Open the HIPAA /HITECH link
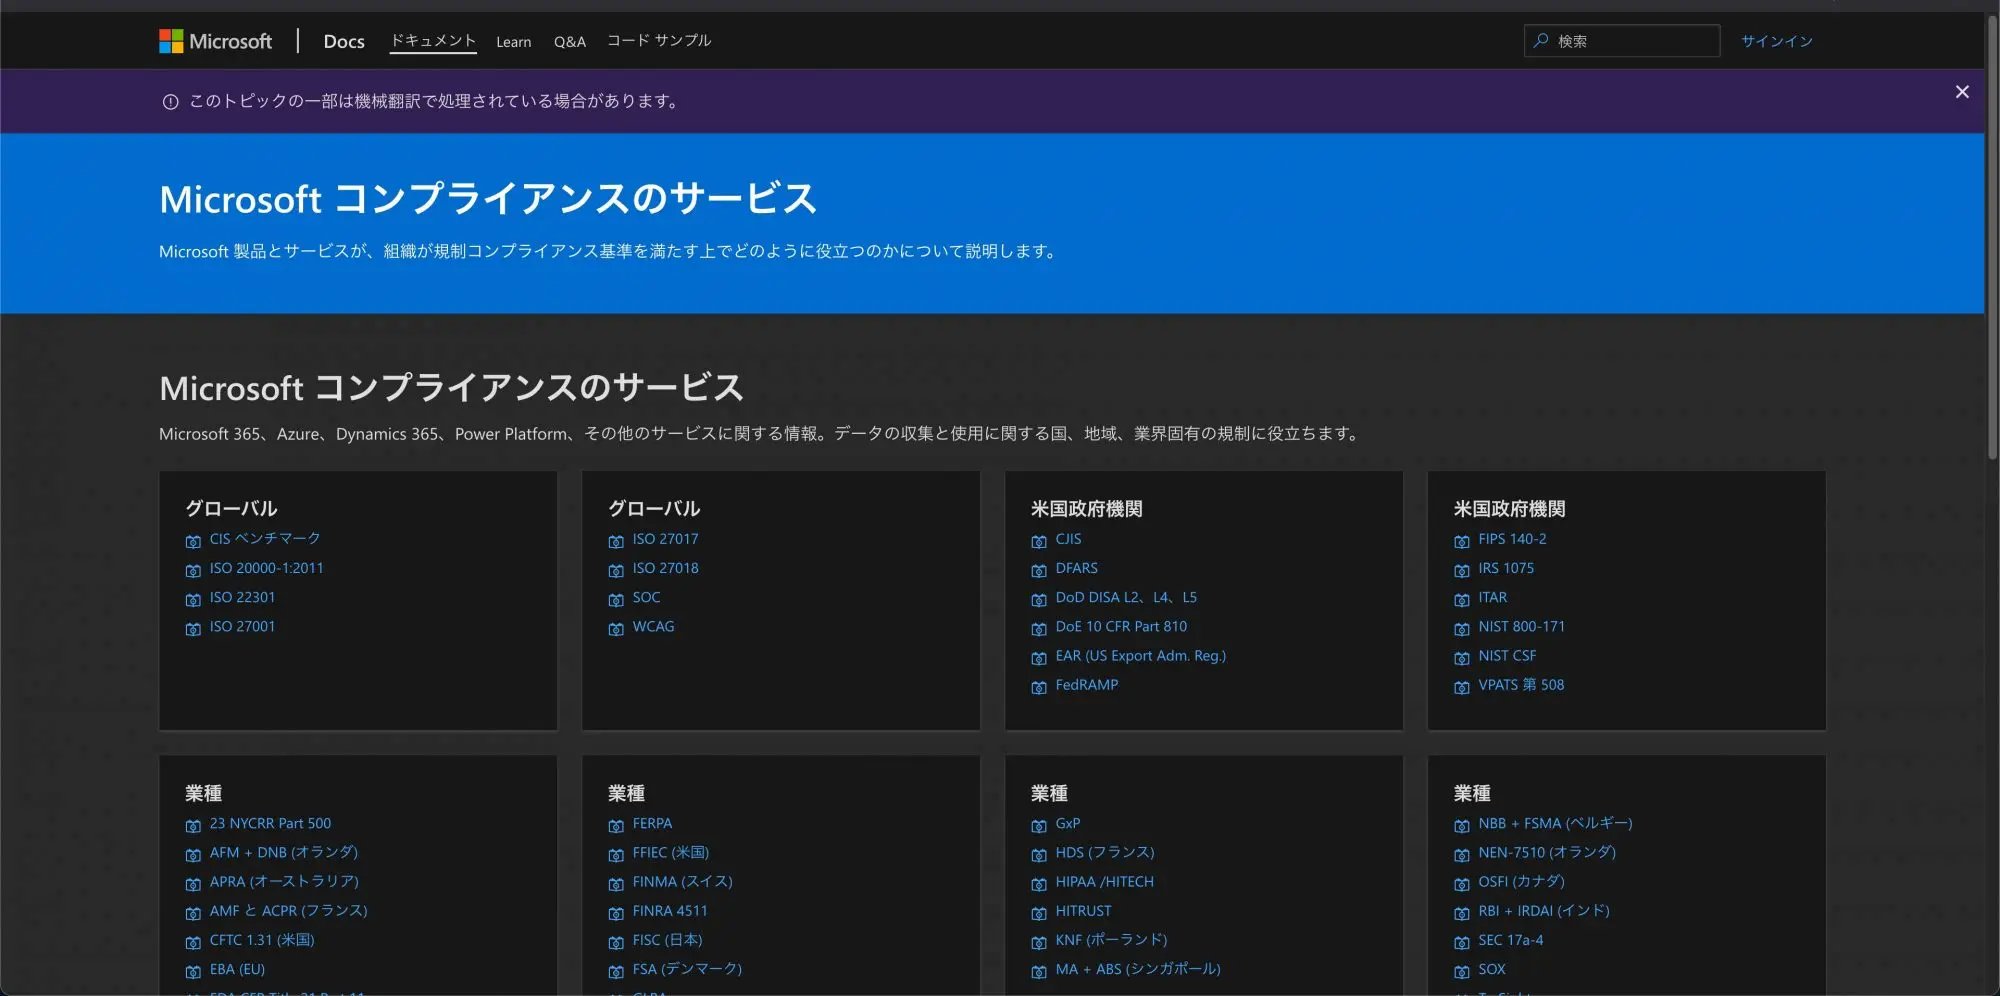This screenshot has width=2000, height=996. point(1105,881)
